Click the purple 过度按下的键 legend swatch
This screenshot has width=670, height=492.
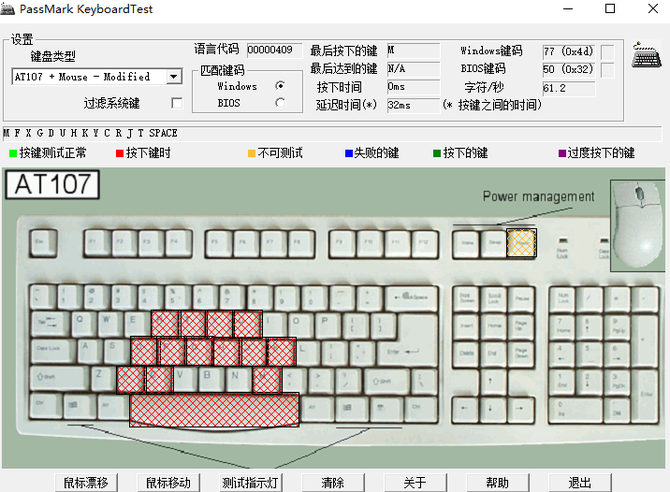(562, 153)
